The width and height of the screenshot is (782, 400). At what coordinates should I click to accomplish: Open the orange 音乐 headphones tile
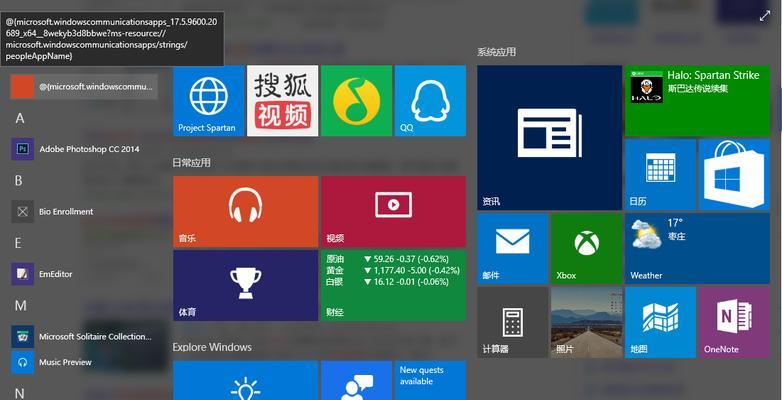coord(245,211)
